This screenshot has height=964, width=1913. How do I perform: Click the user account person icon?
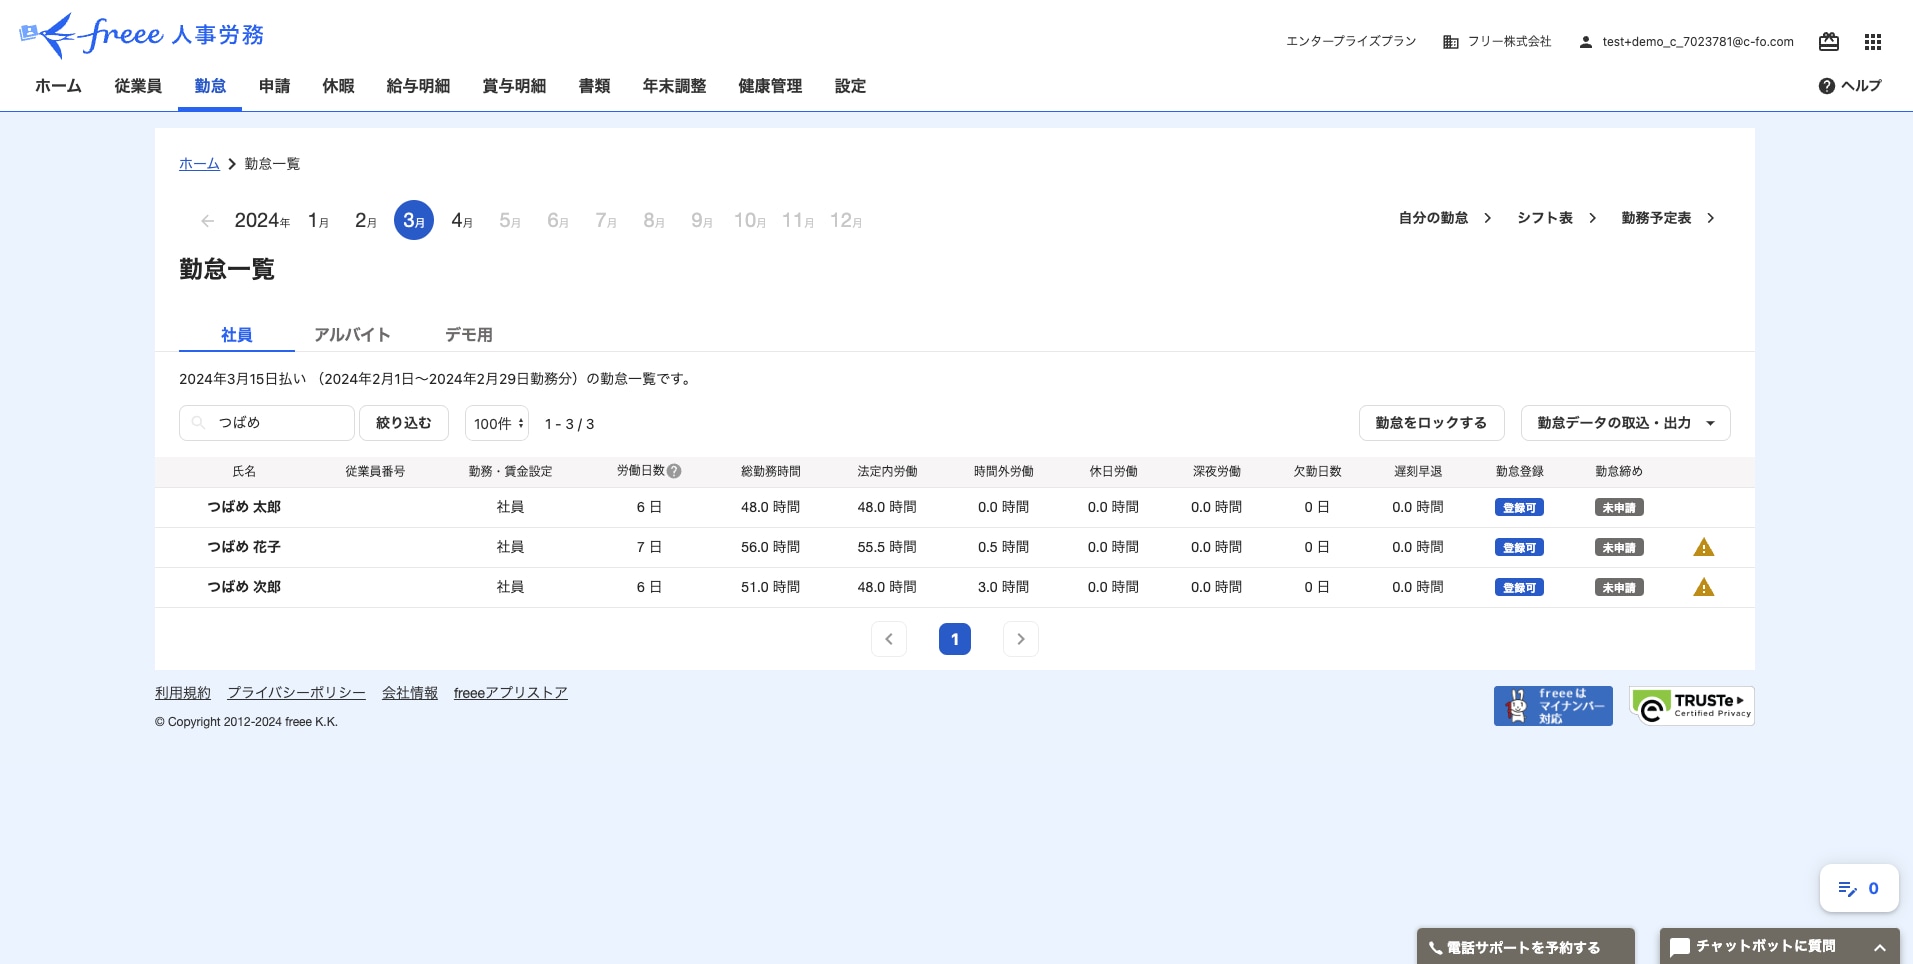click(1585, 41)
